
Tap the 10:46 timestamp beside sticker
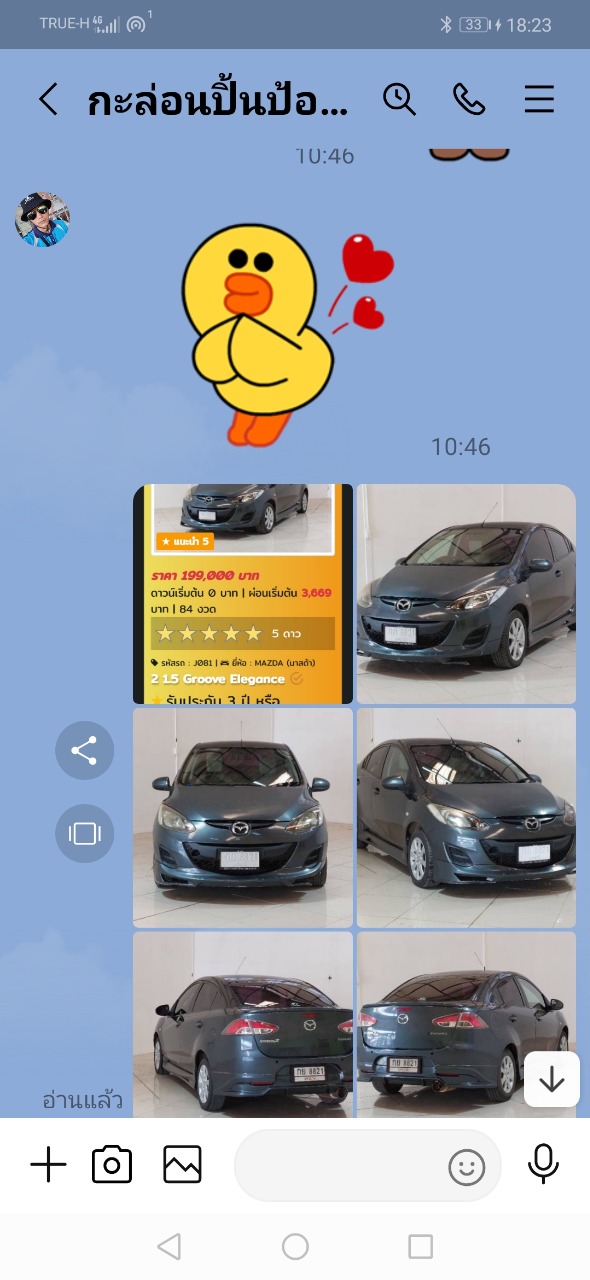(x=461, y=447)
